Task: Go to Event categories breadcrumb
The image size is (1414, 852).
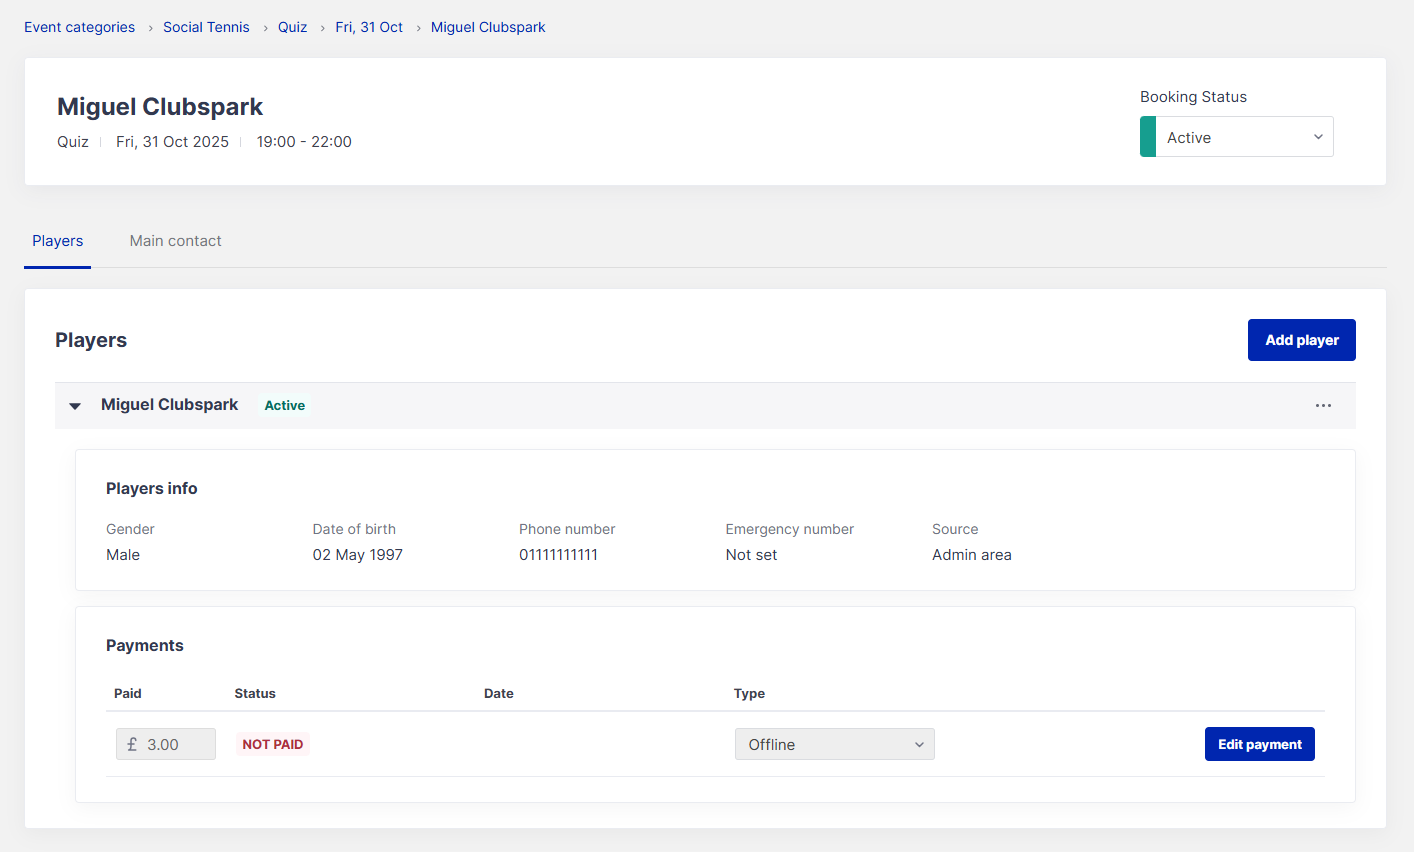Action: pyautogui.click(x=79, y=27)
